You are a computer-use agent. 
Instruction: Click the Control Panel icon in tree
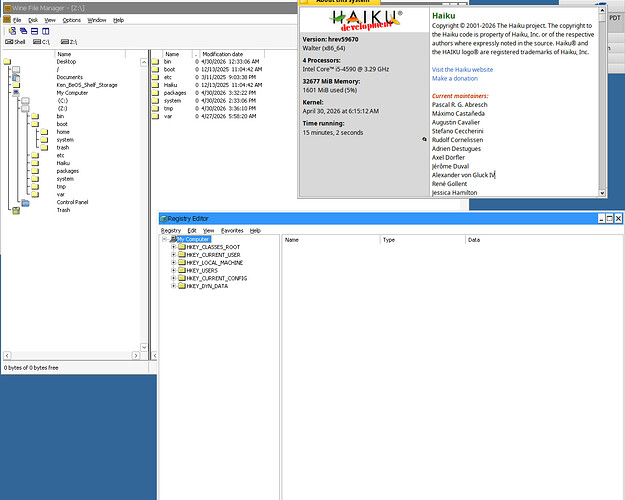click(26, 203)
